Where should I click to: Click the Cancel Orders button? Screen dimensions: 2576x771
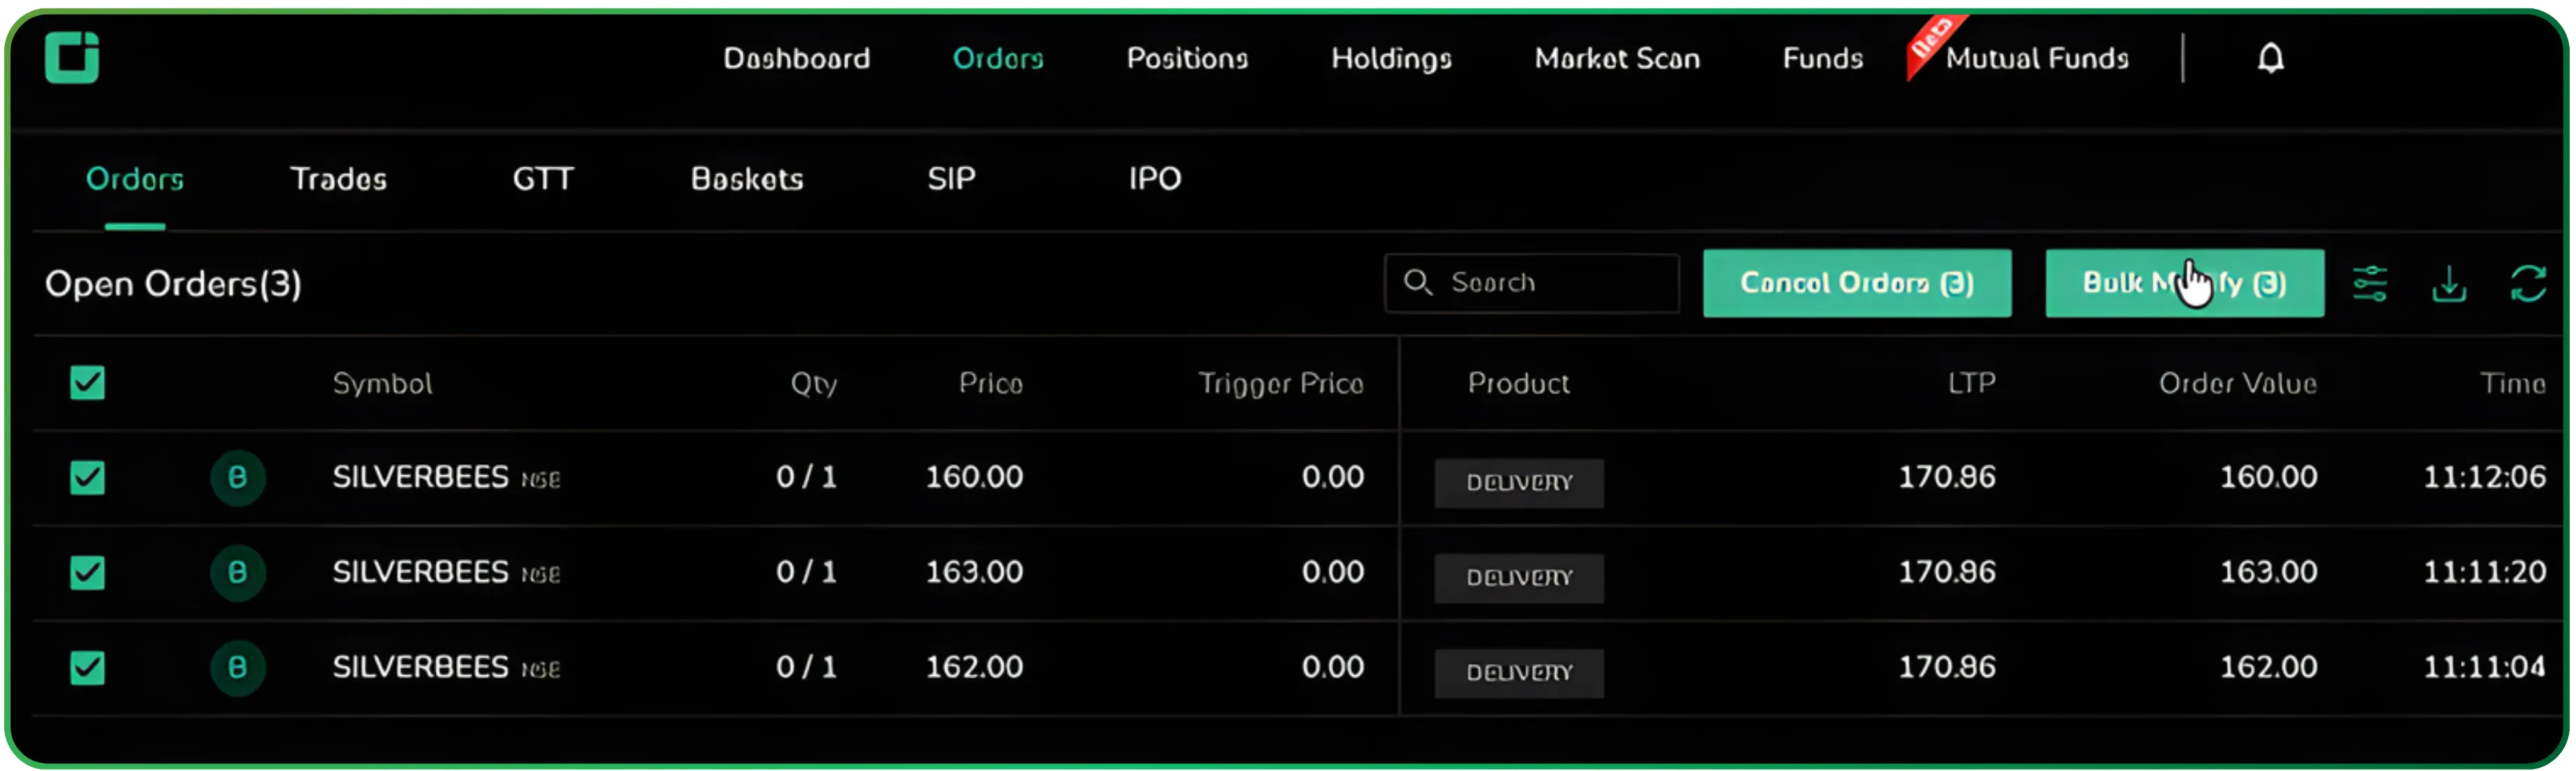coord(1856,283)
